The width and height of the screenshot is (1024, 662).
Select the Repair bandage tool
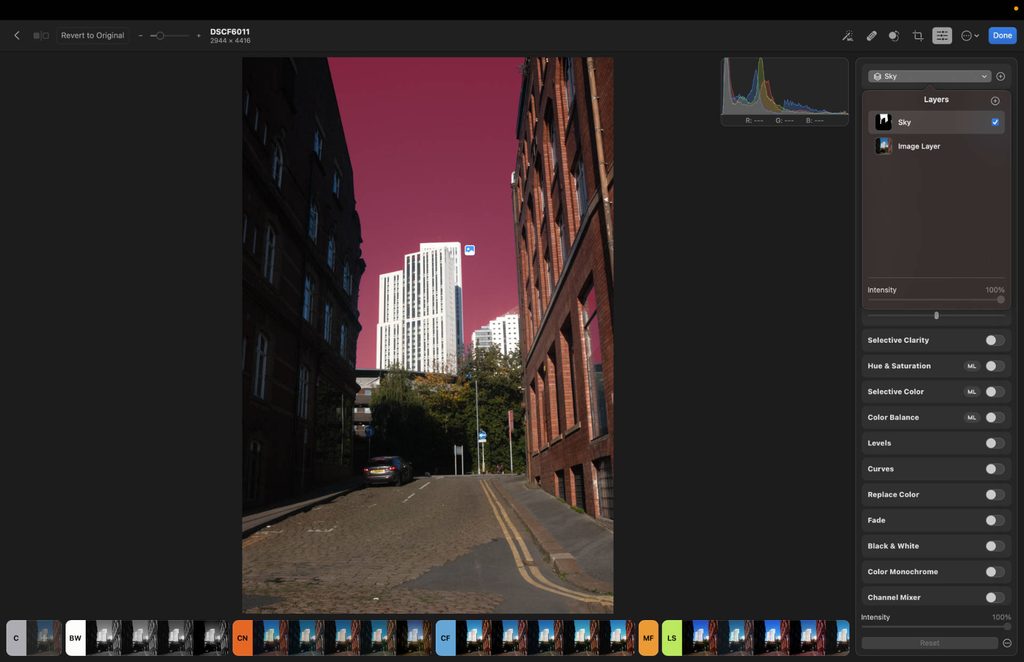tap(871, 36)
